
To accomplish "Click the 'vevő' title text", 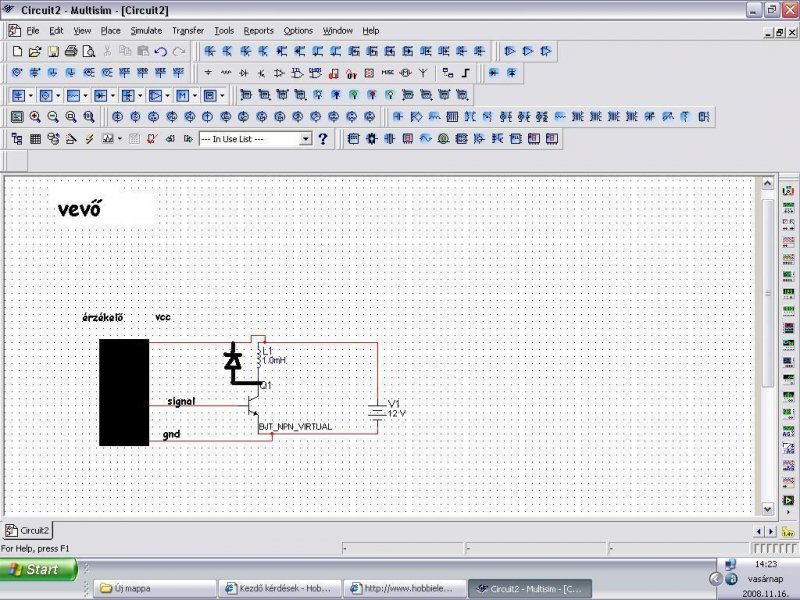I will tap(80, 209).
